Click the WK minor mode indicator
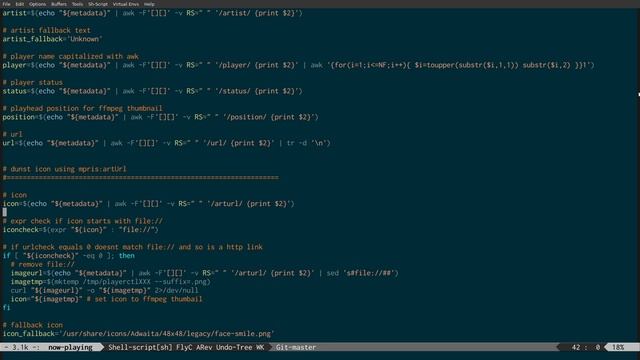640x360 pixels. point(260,347)
